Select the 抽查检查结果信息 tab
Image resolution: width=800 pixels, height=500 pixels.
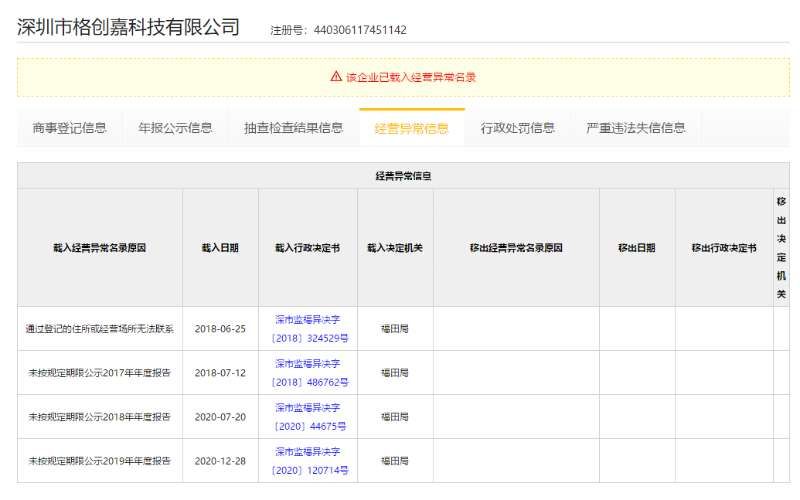pyautogui.click(x=293, y=128)
